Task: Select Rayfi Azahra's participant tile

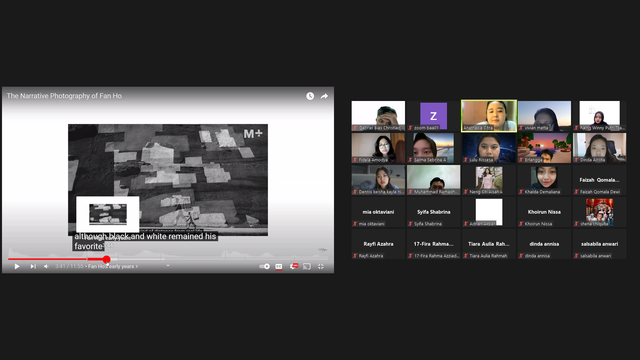Action: [x=378, y=244]
